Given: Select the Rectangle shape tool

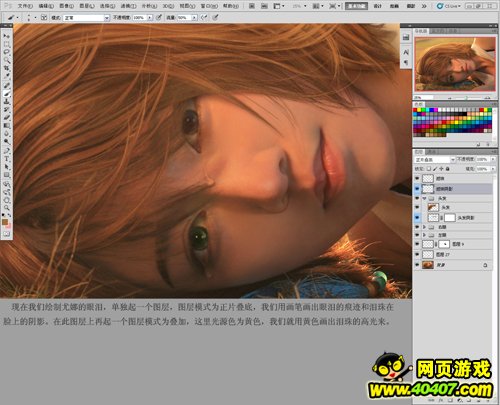Looking at the screenshot, I should [x=6, y=175].
